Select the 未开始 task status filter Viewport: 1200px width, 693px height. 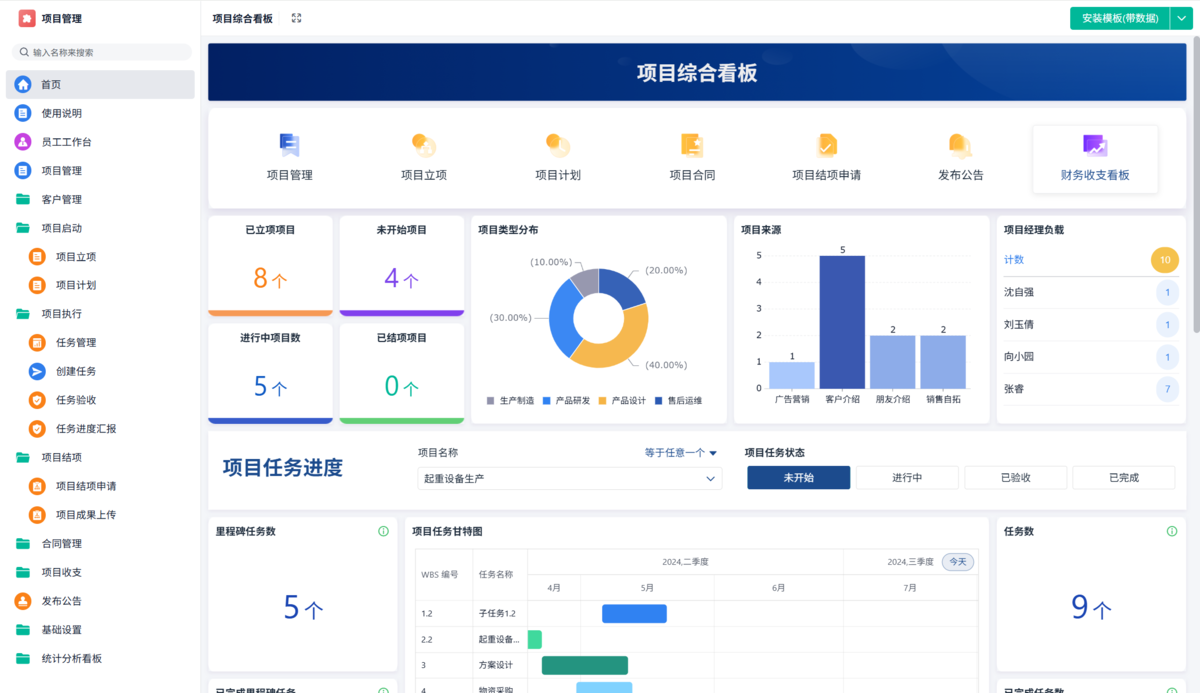click(798, 478)
